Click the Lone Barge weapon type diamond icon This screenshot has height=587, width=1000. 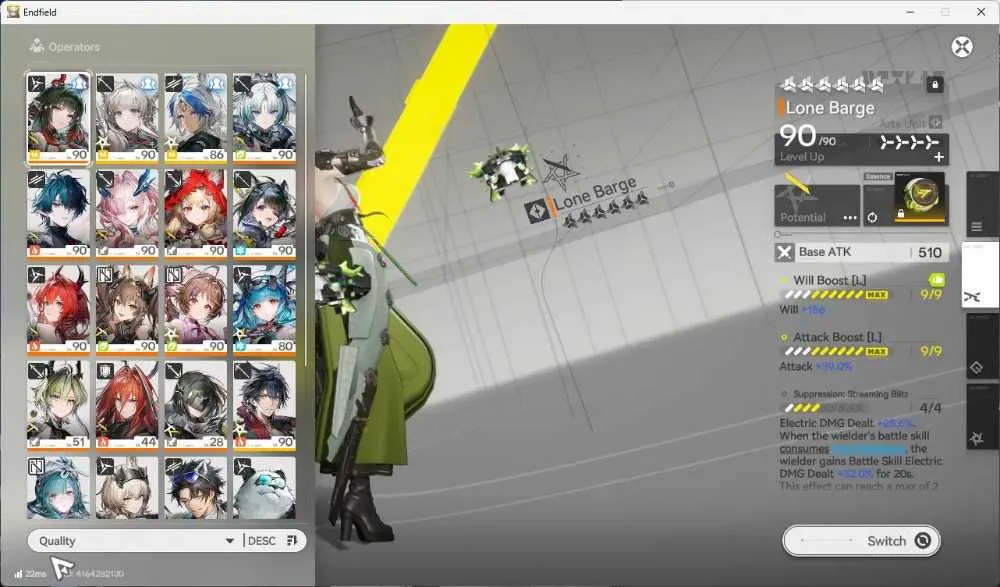pyautogui.click(x=536, y=211)
